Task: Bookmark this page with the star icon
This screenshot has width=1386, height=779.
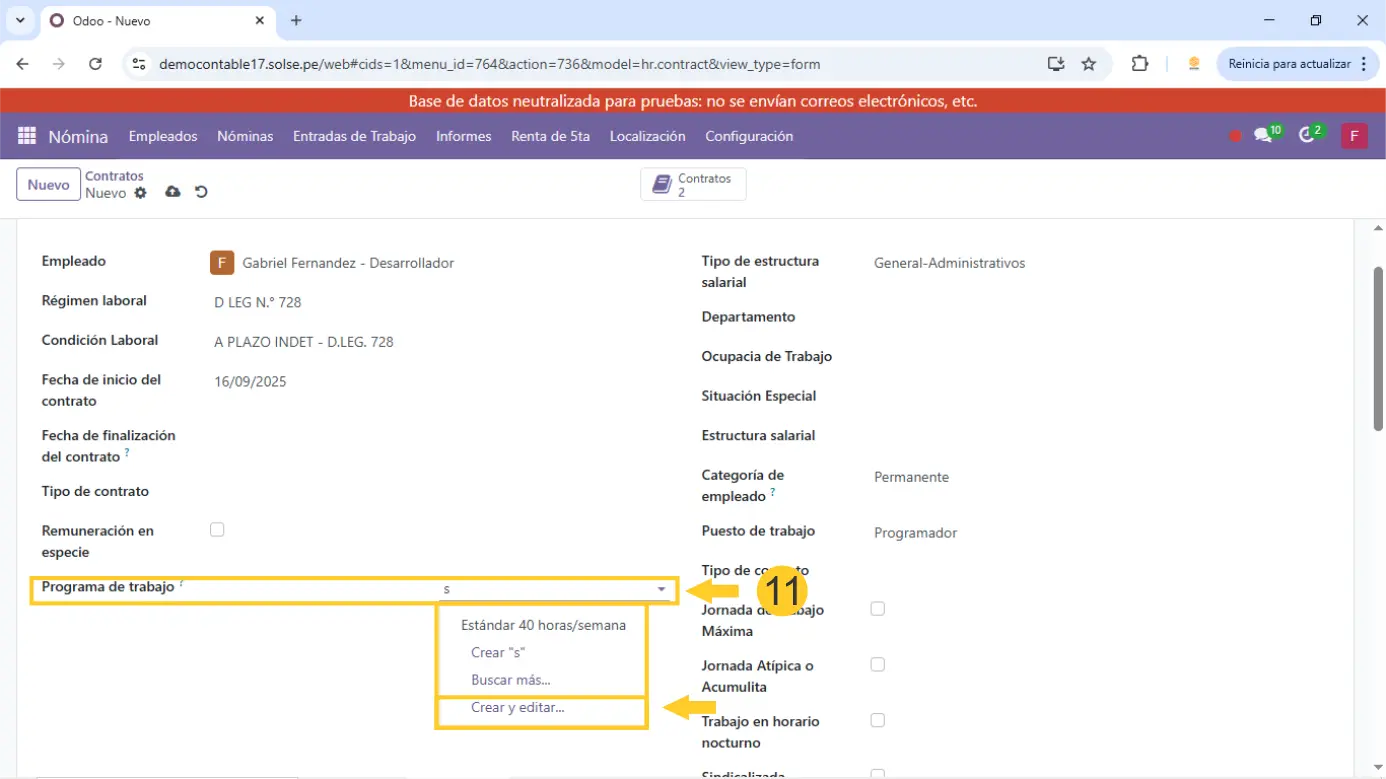Action: pyautogui.click(x=1089, y=64)
